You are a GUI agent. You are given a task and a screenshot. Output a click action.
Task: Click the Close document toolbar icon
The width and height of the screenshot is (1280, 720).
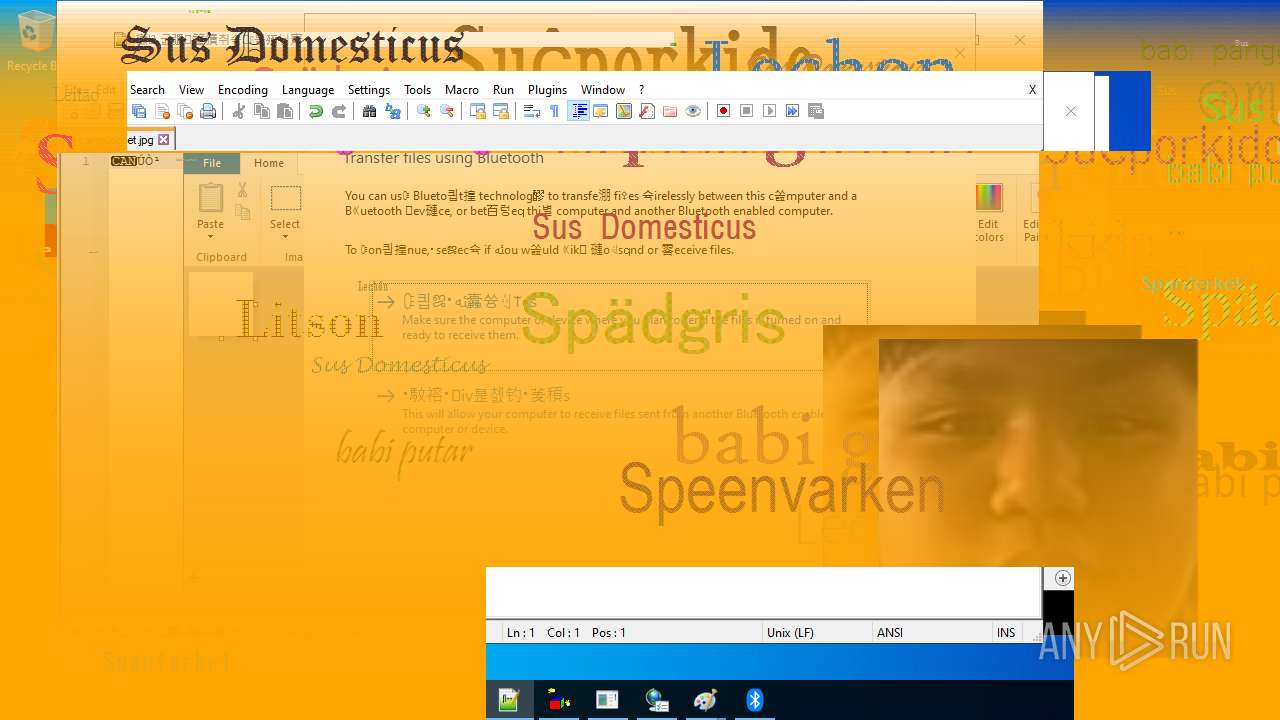pyautogui.click(x=162, y=111)
